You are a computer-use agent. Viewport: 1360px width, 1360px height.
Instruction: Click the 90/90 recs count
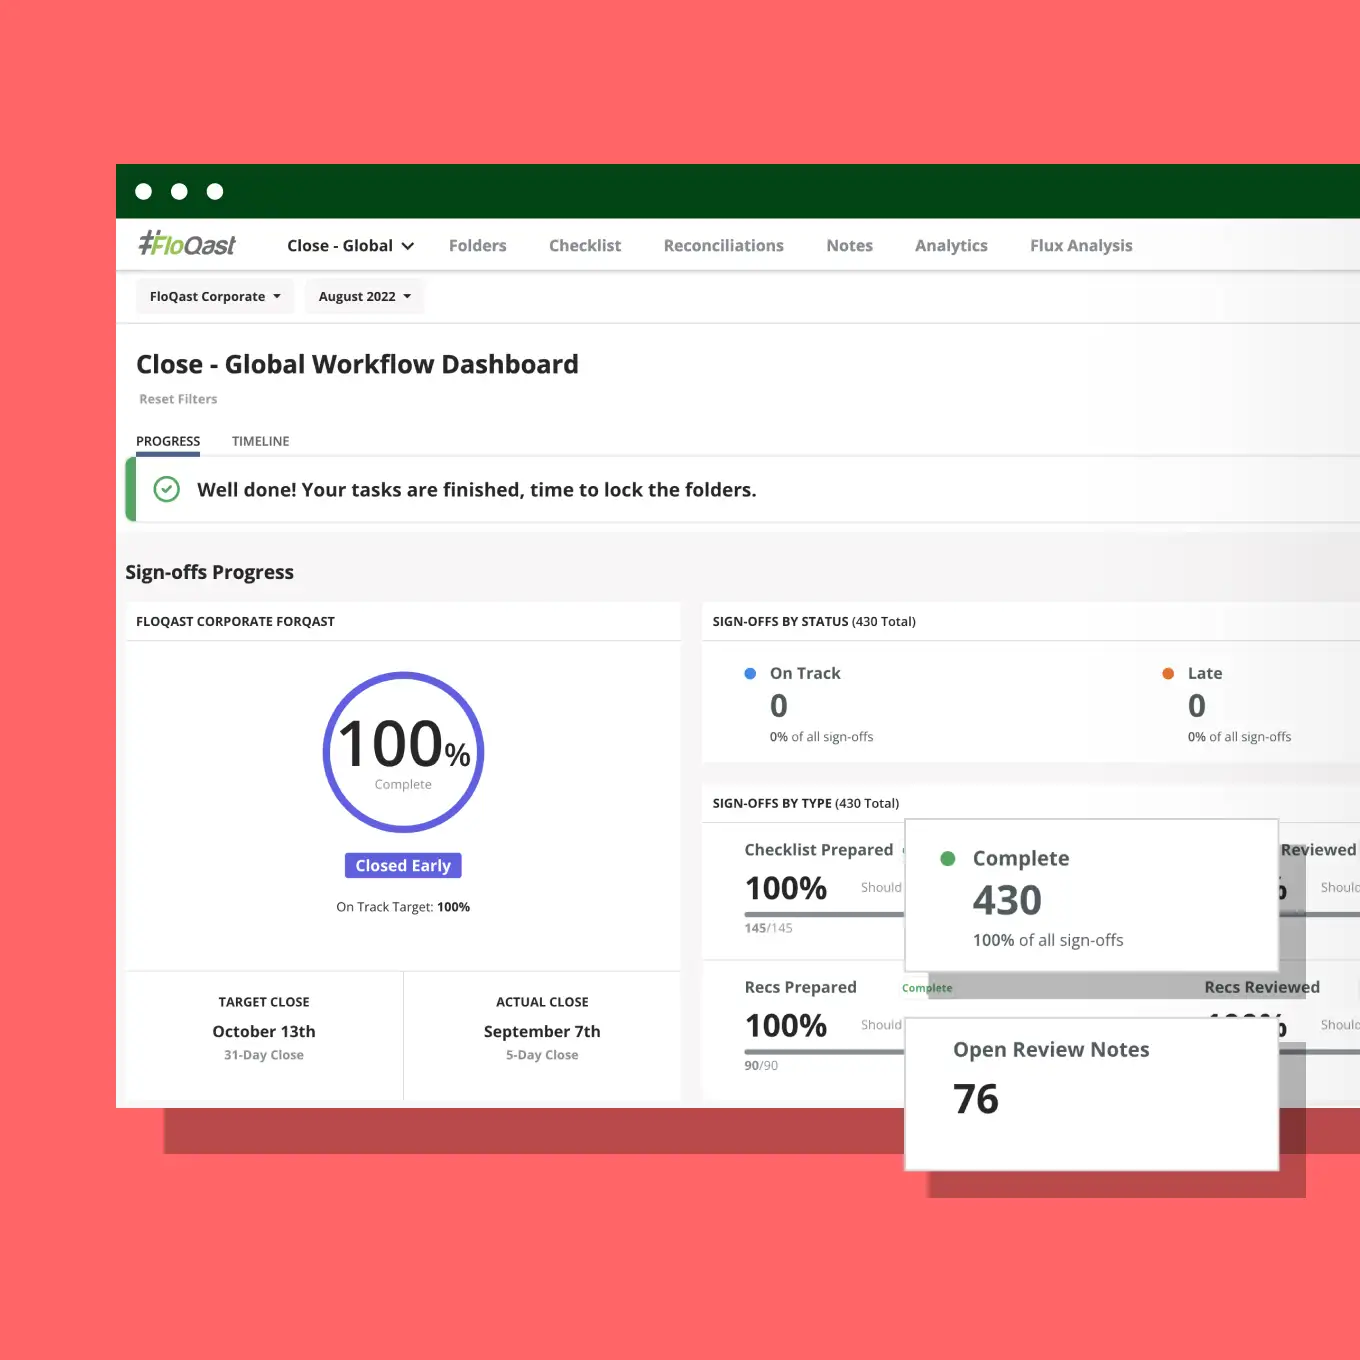(761, 1066)
